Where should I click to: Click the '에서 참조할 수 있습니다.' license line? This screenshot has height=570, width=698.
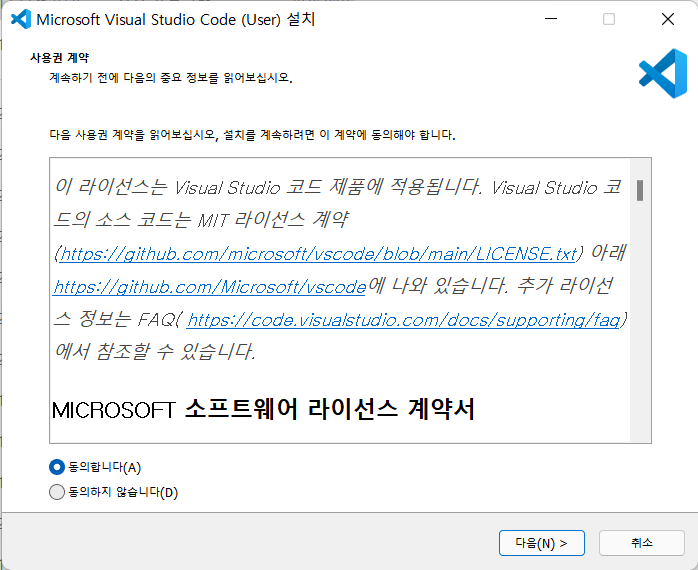point(154,352)
